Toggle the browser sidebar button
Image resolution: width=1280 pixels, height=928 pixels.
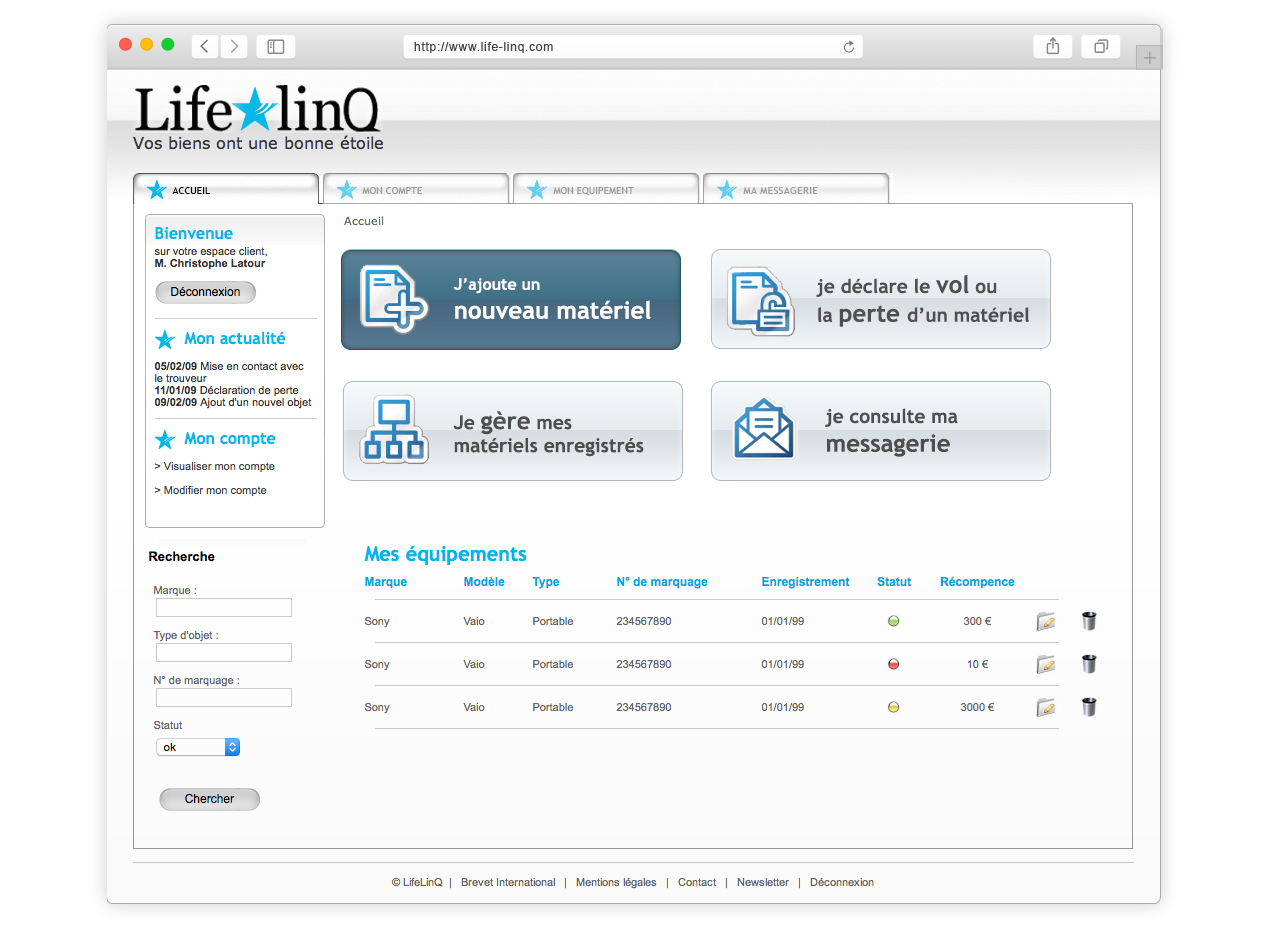point(276,46)
